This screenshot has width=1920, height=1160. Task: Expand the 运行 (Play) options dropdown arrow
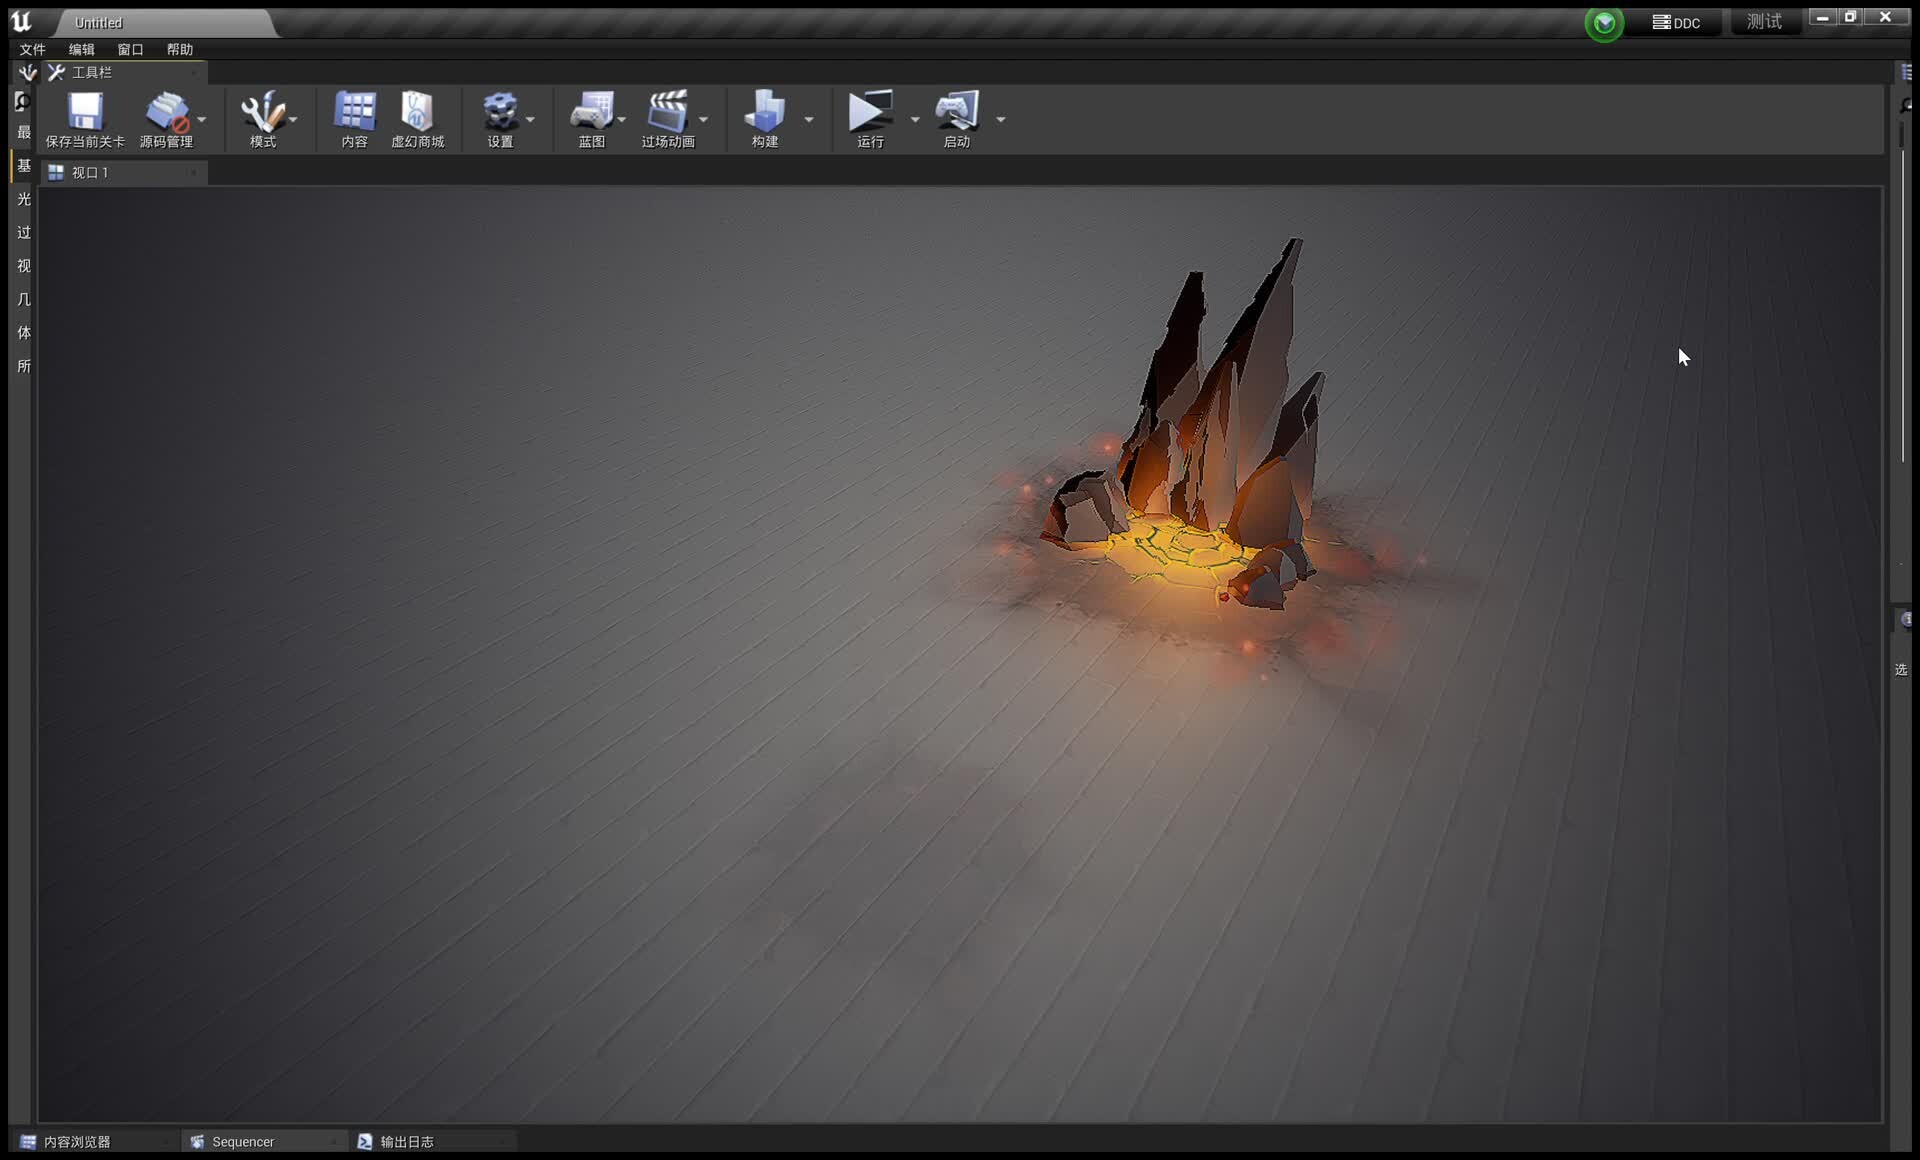tap(915, 118)
